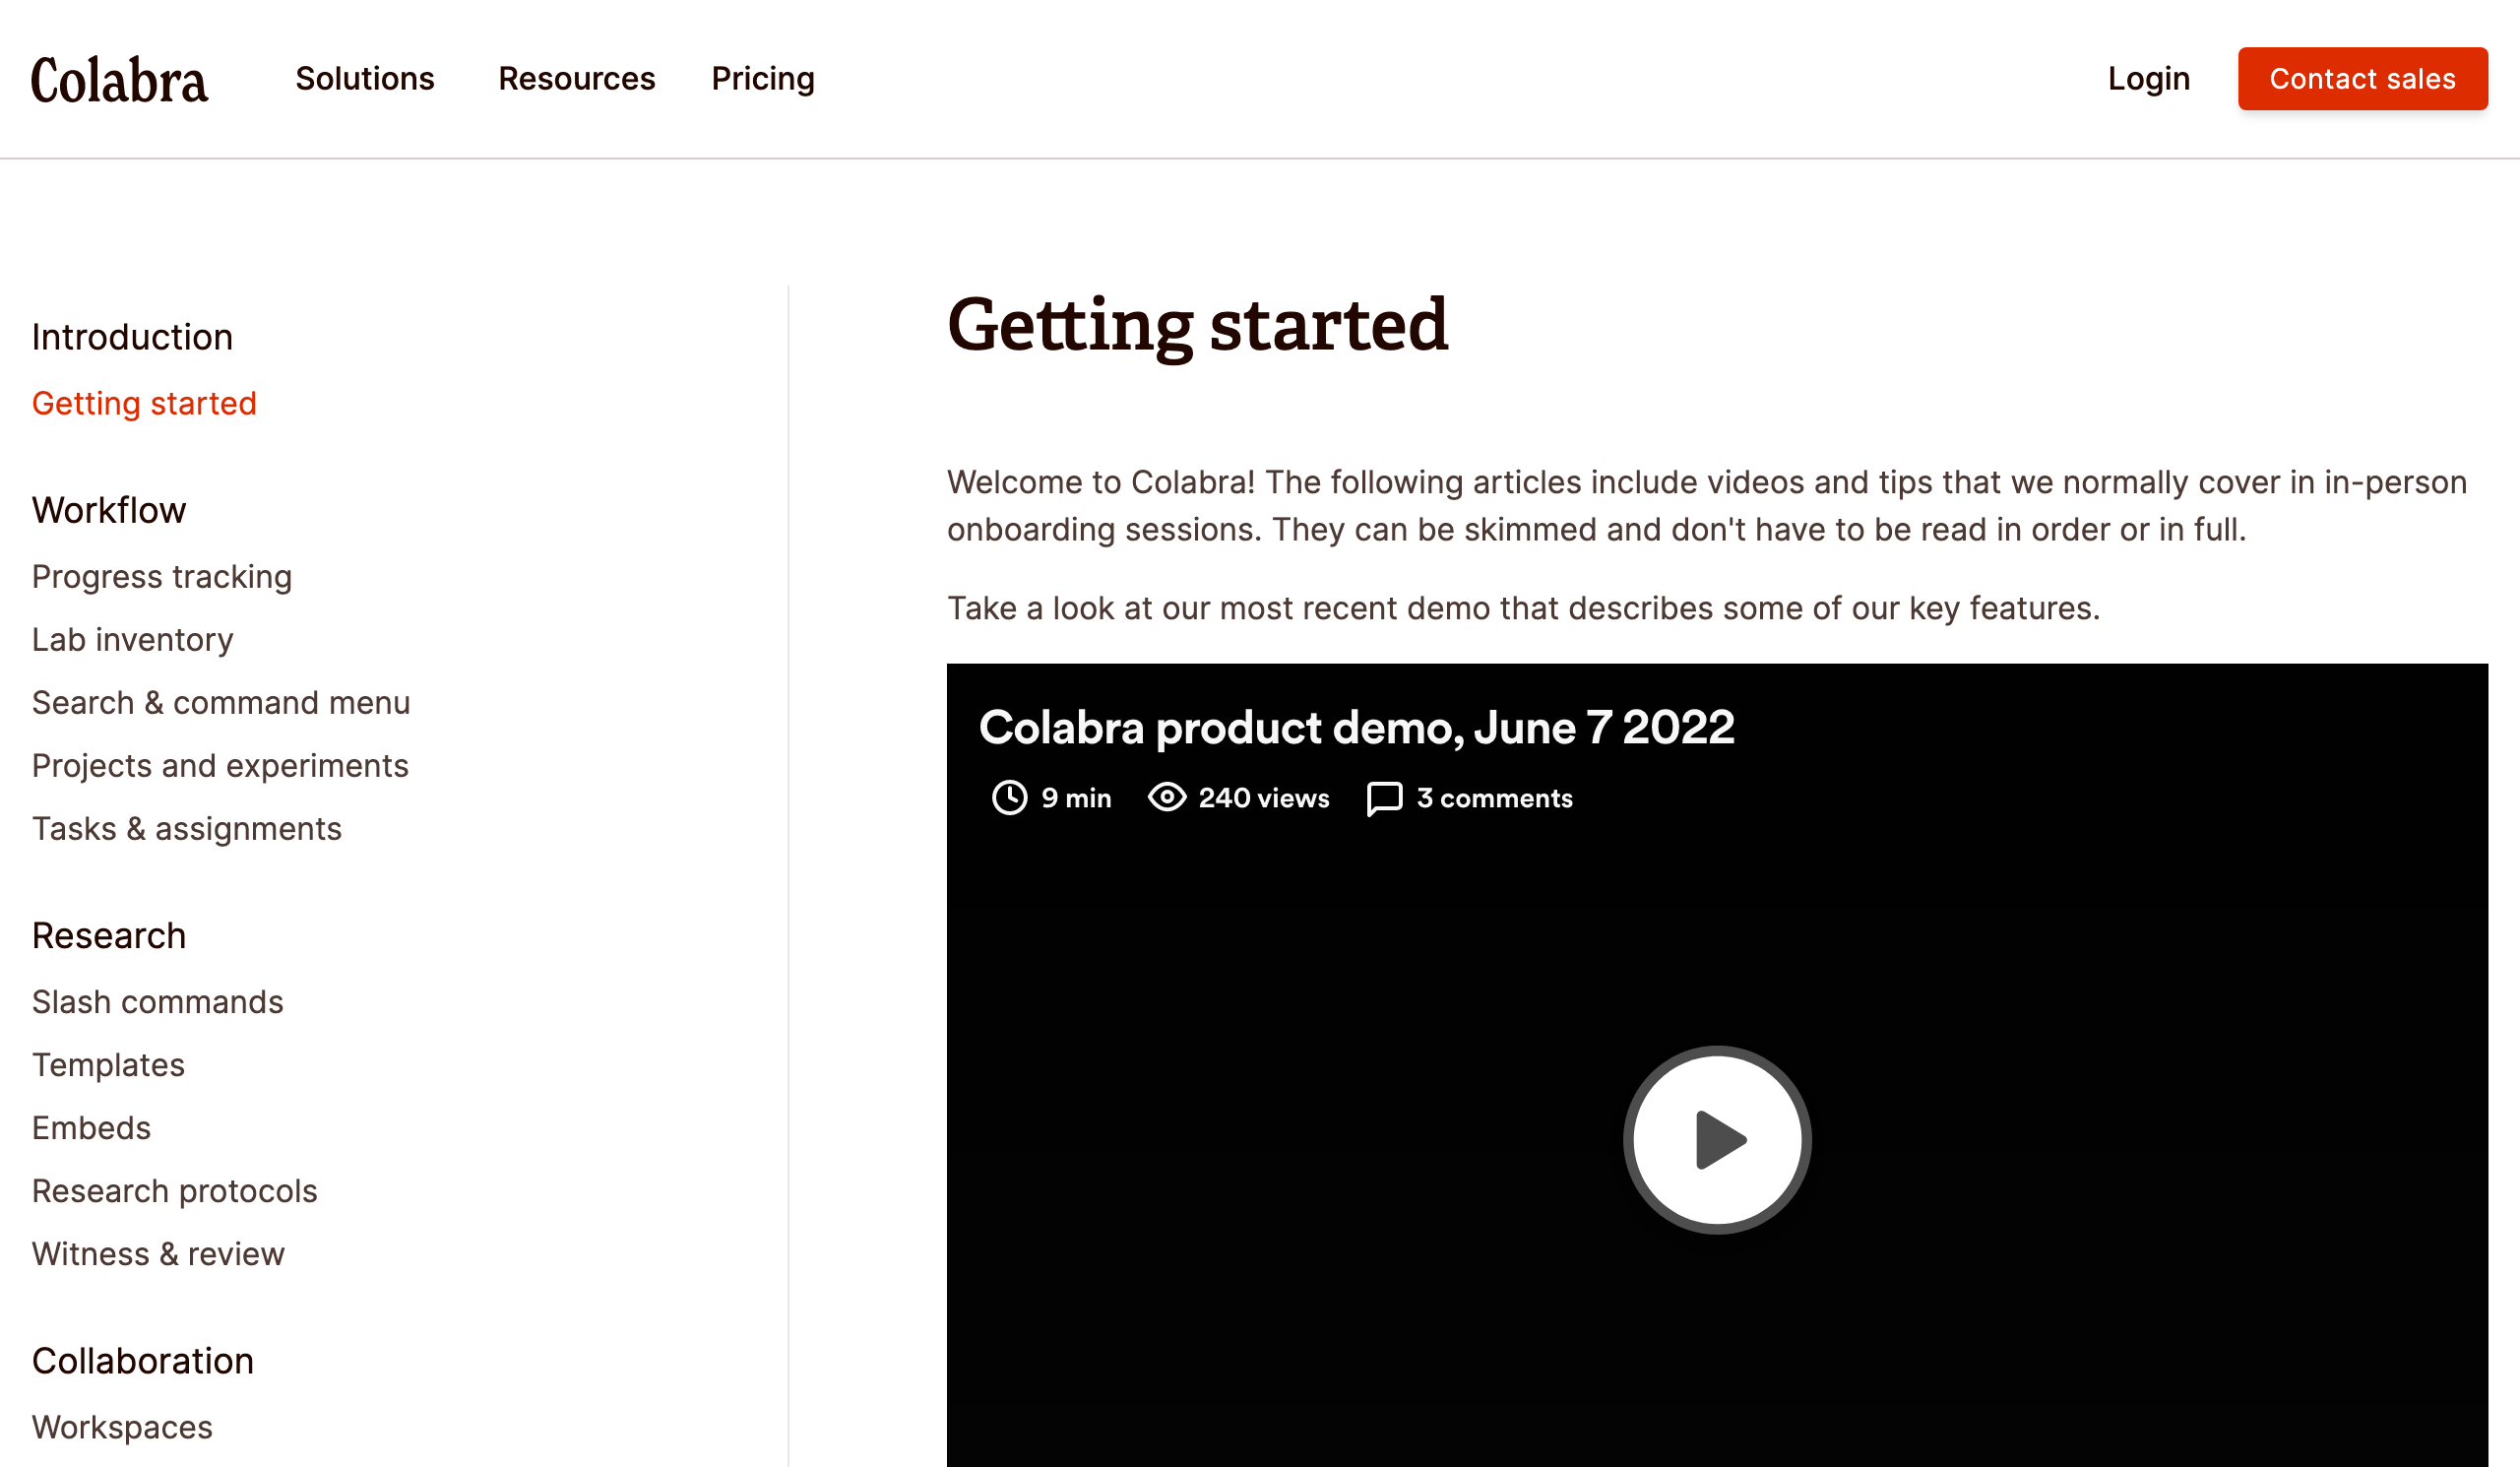Open the Search & command menu article

pyautogui.click(x=221, y=703)
